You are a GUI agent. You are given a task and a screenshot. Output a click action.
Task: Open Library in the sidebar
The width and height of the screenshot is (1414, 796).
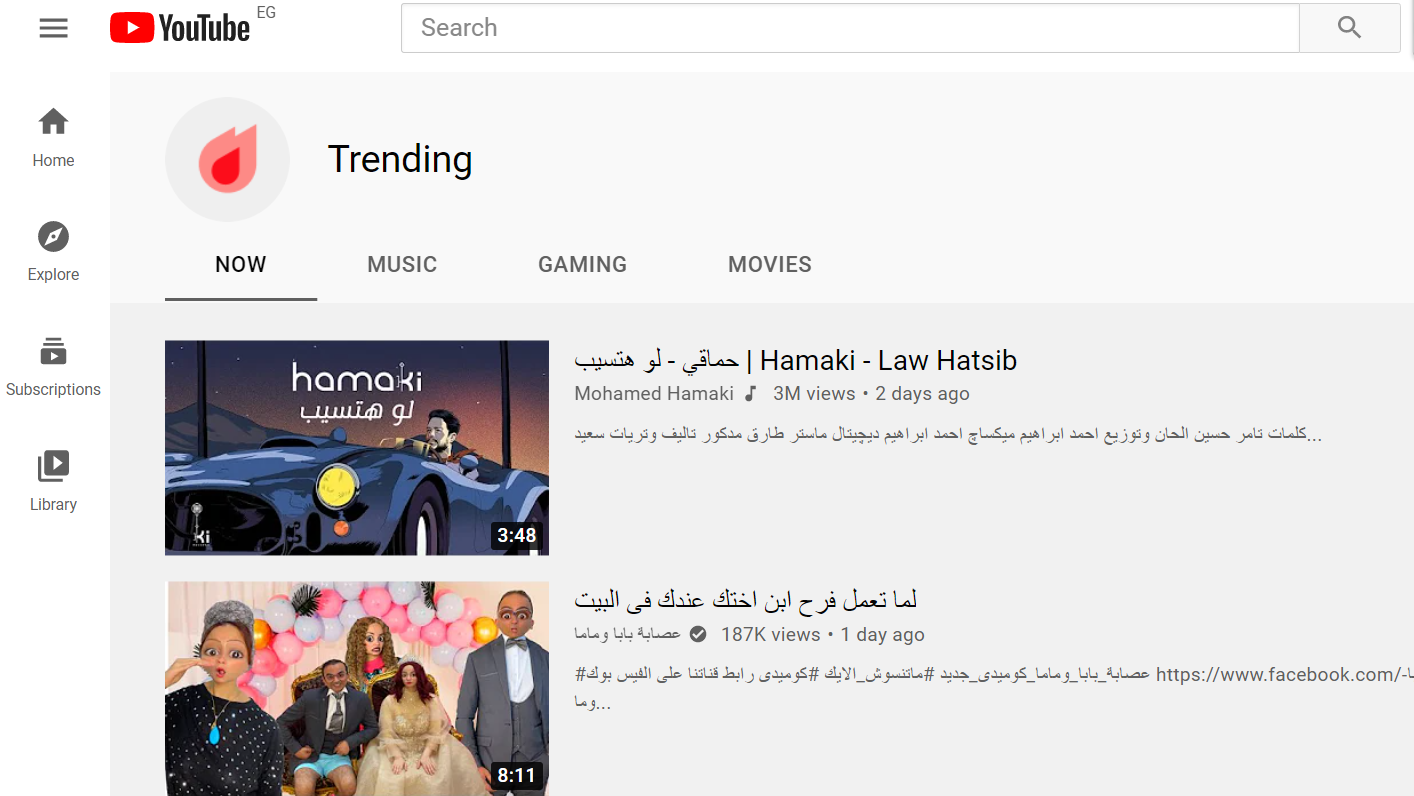point(53,481)
